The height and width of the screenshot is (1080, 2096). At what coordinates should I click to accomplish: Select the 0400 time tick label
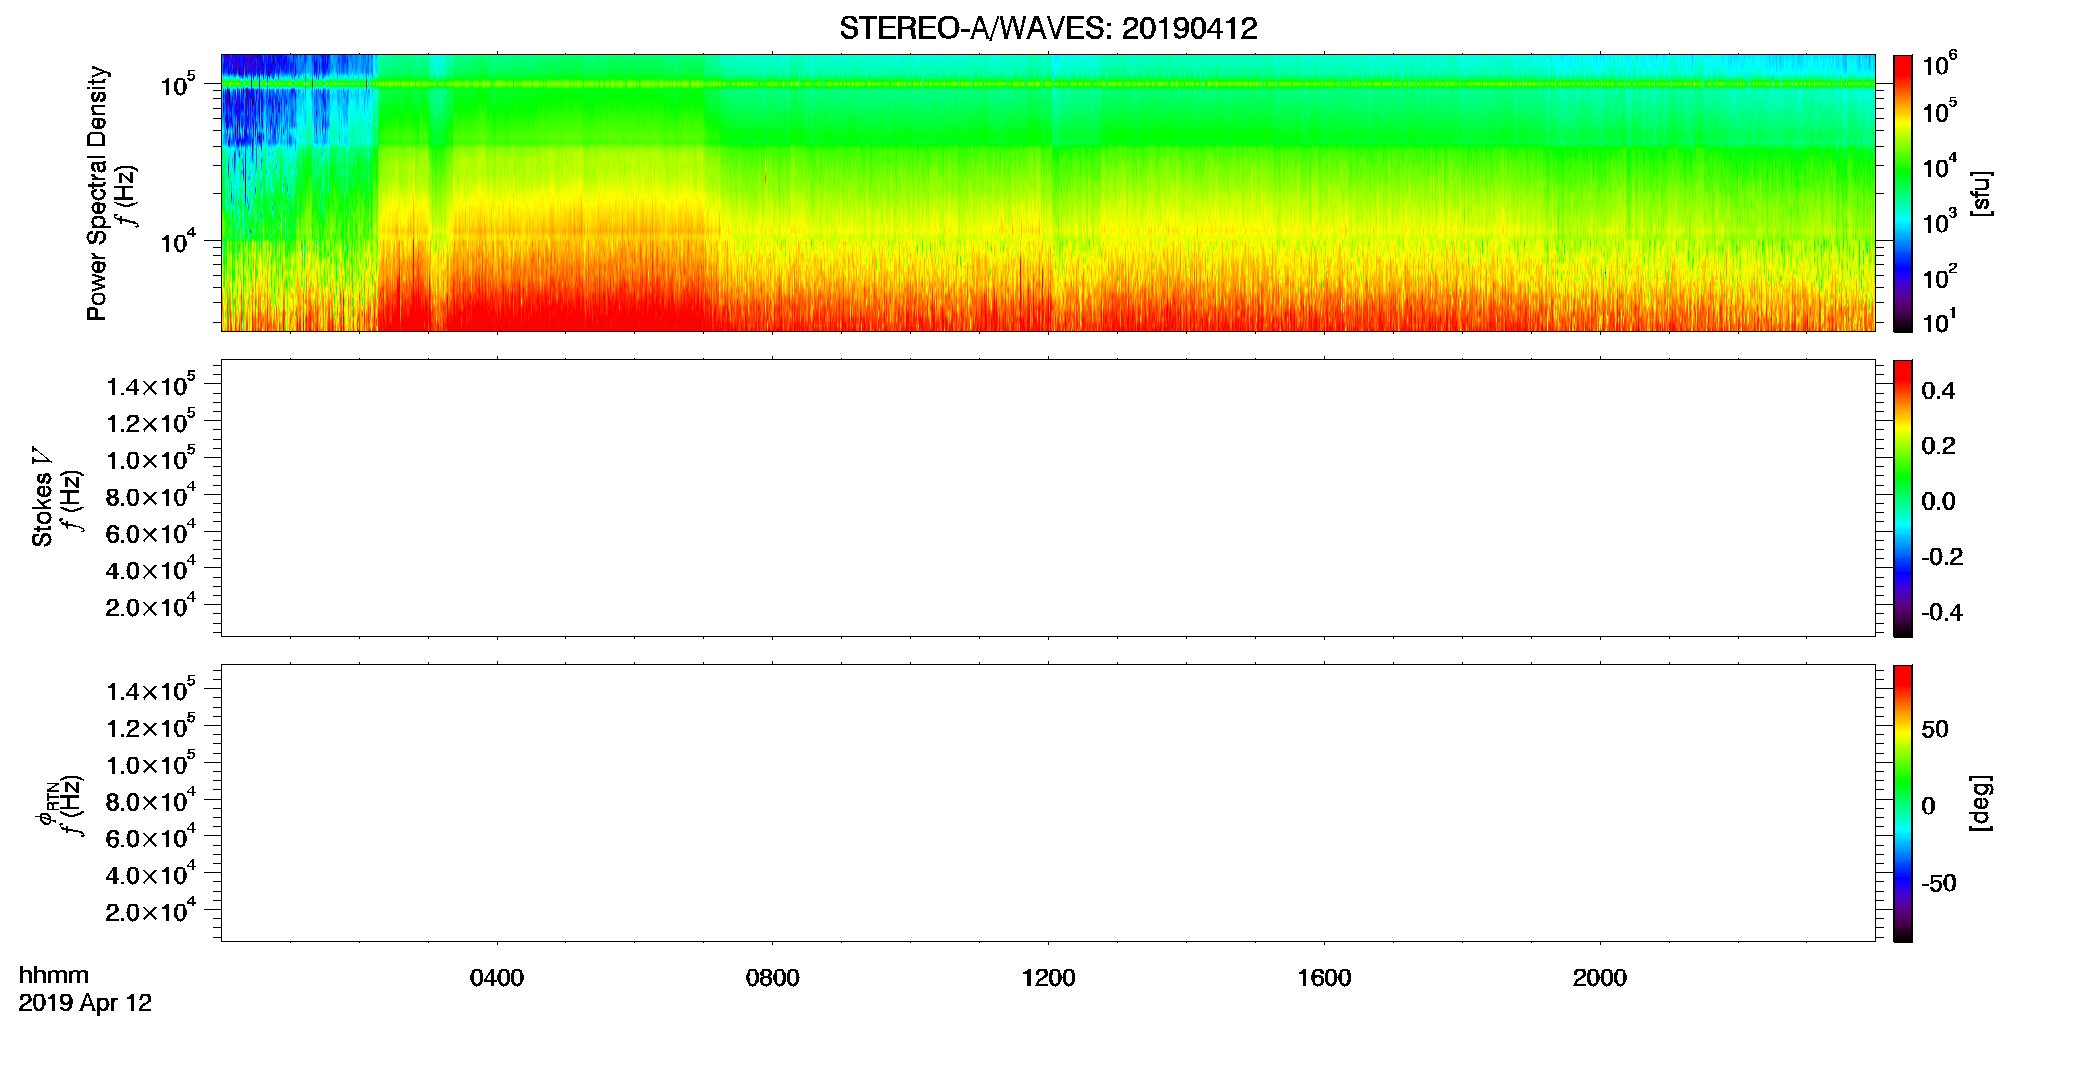coord(497,978)
